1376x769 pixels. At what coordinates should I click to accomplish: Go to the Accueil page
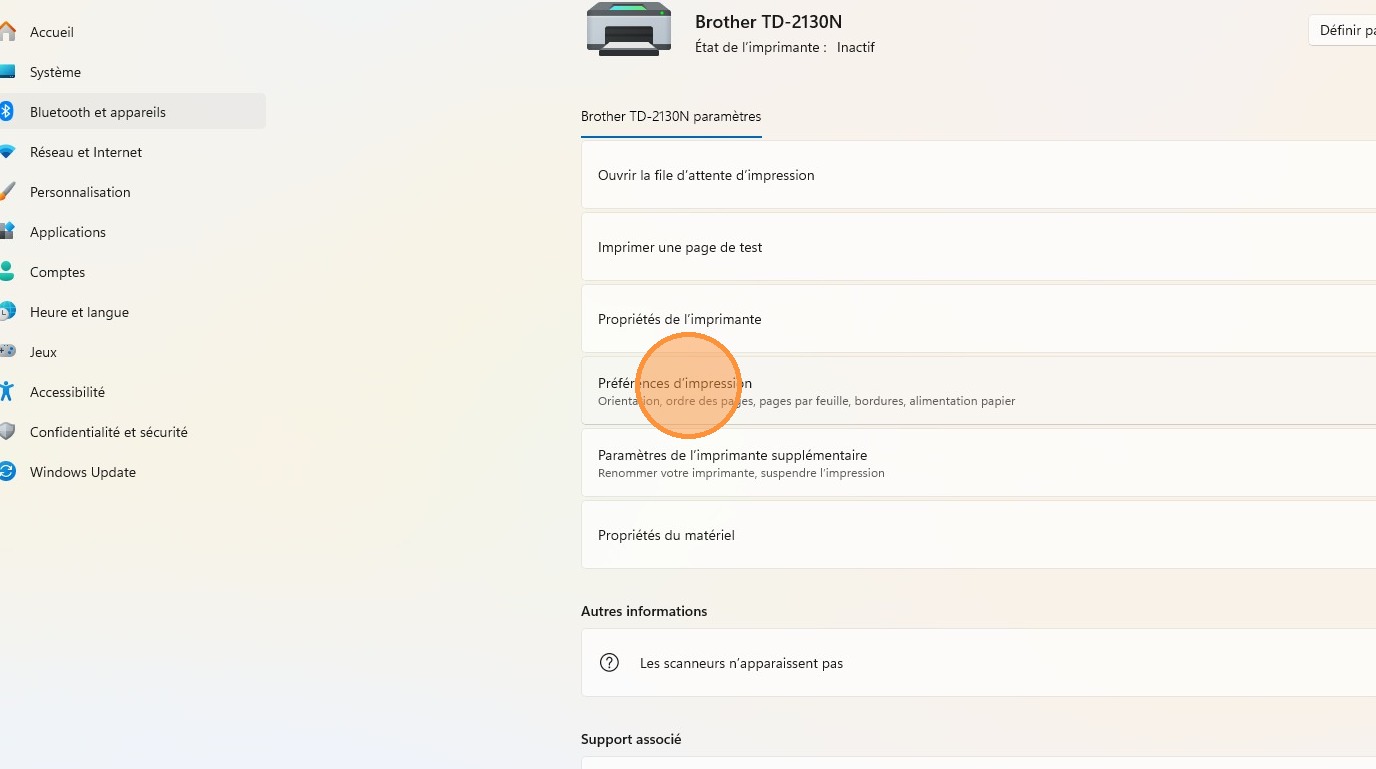point(52,32)
